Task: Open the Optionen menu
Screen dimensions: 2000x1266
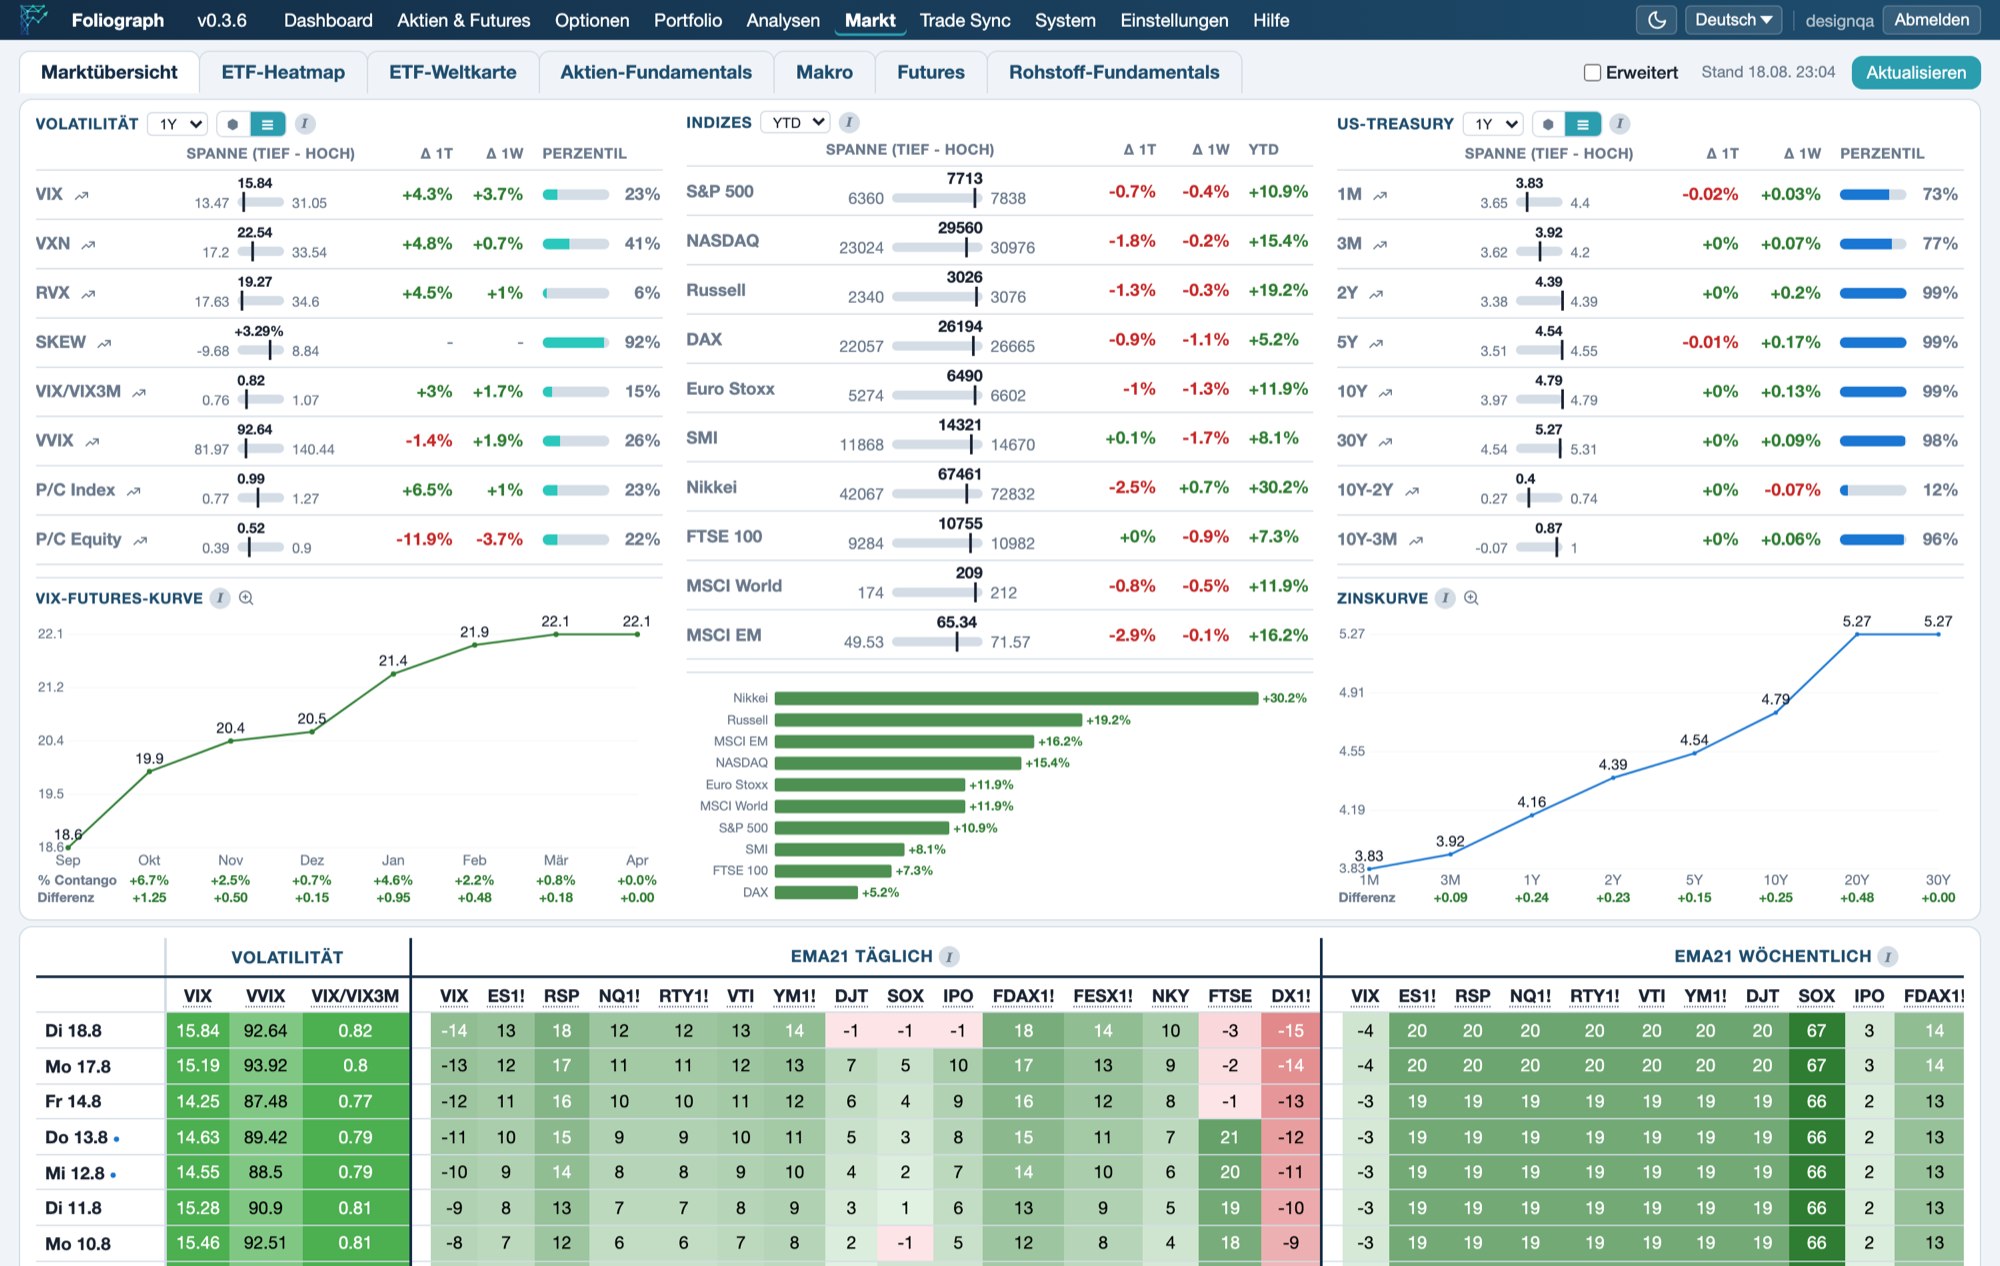Action: [x=592, y=20]
